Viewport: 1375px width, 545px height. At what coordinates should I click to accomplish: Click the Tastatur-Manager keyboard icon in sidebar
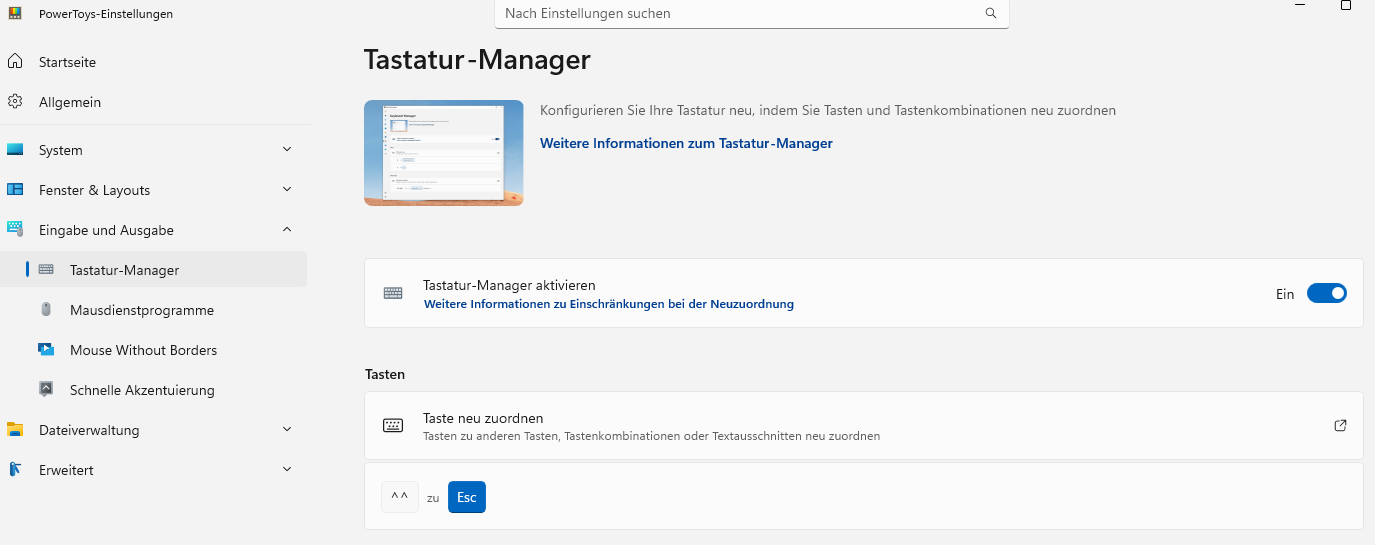tap(46, 270)
